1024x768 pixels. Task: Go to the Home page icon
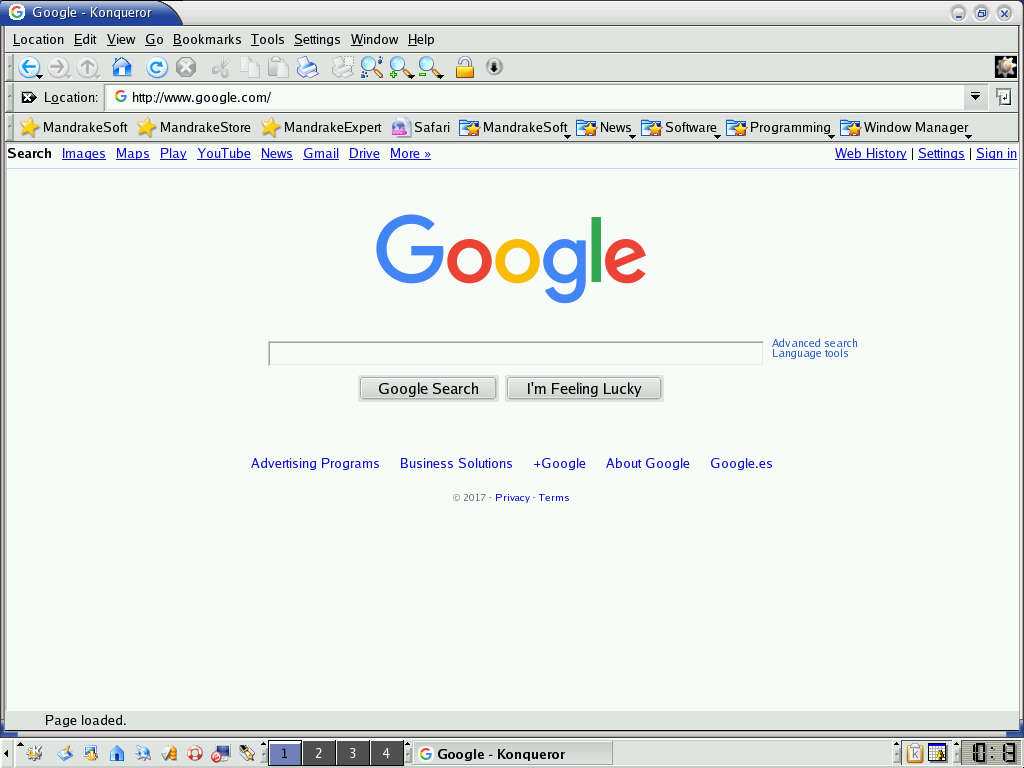(x=122, y=68)
